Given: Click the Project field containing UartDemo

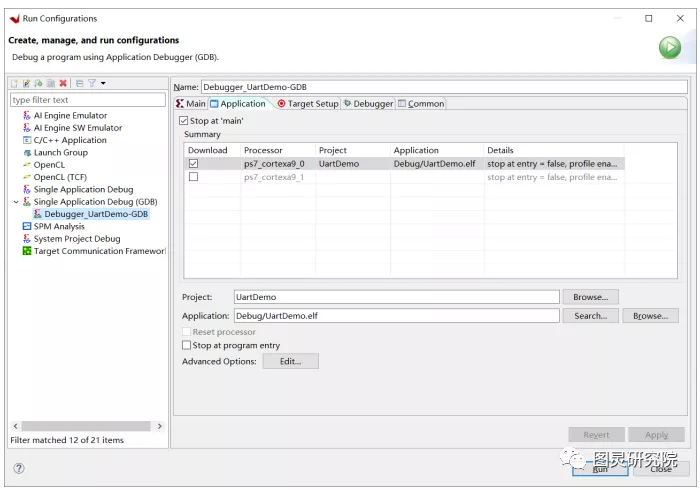Looking at the screenshot, I should (396, 297).
